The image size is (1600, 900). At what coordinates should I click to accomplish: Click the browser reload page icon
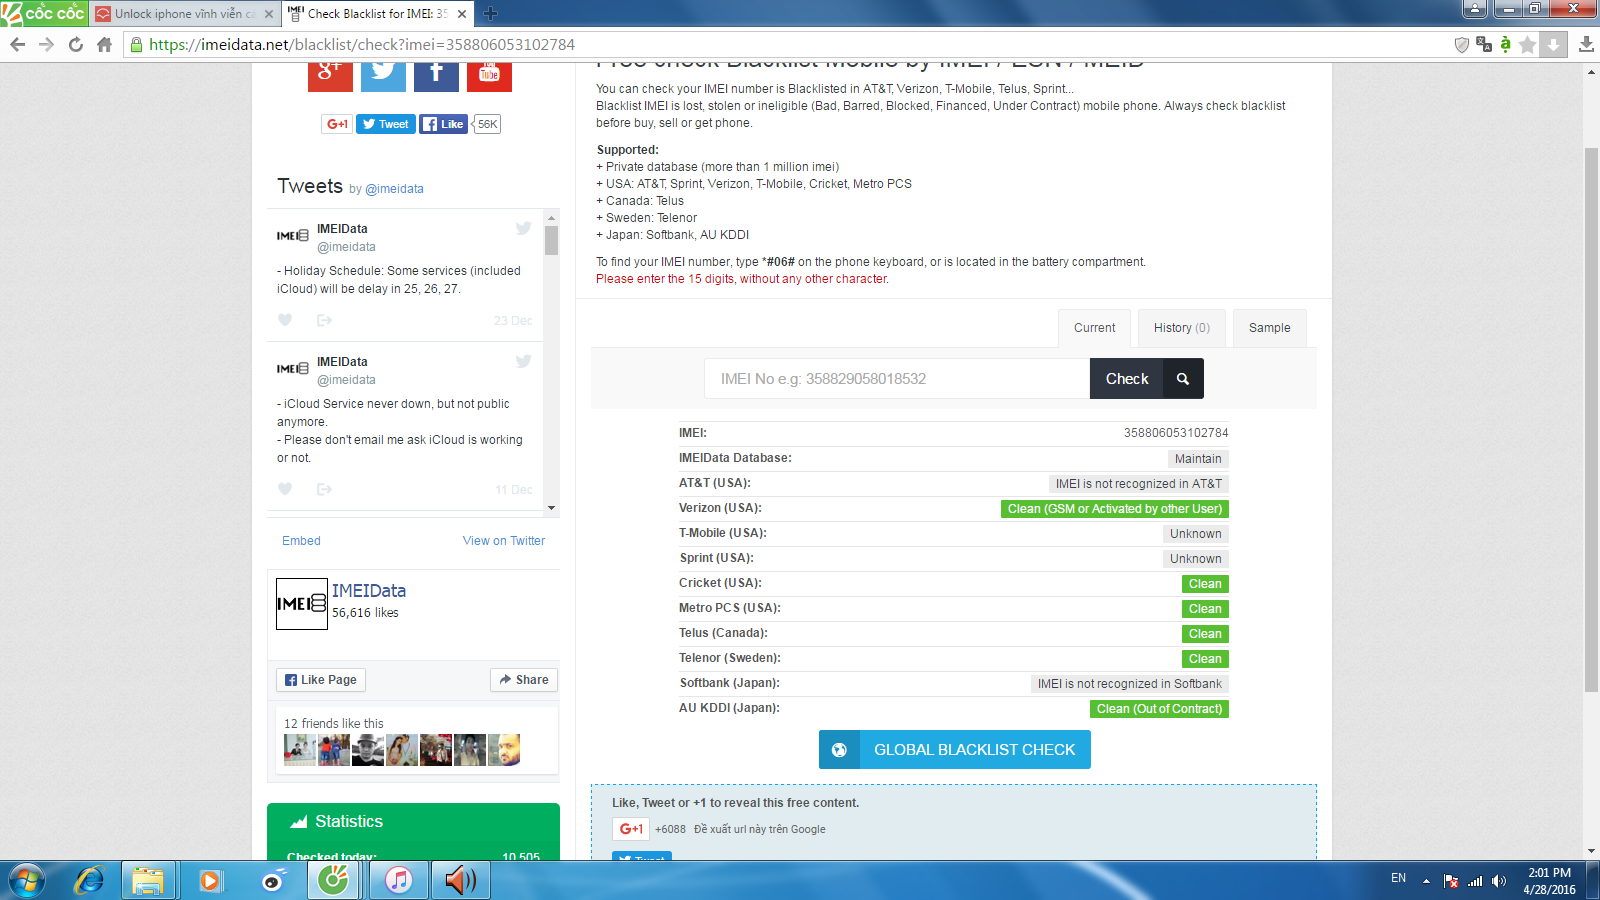75,44
